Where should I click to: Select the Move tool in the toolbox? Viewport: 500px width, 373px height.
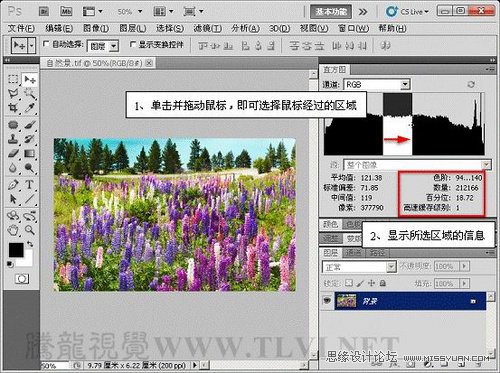point(29,79)
